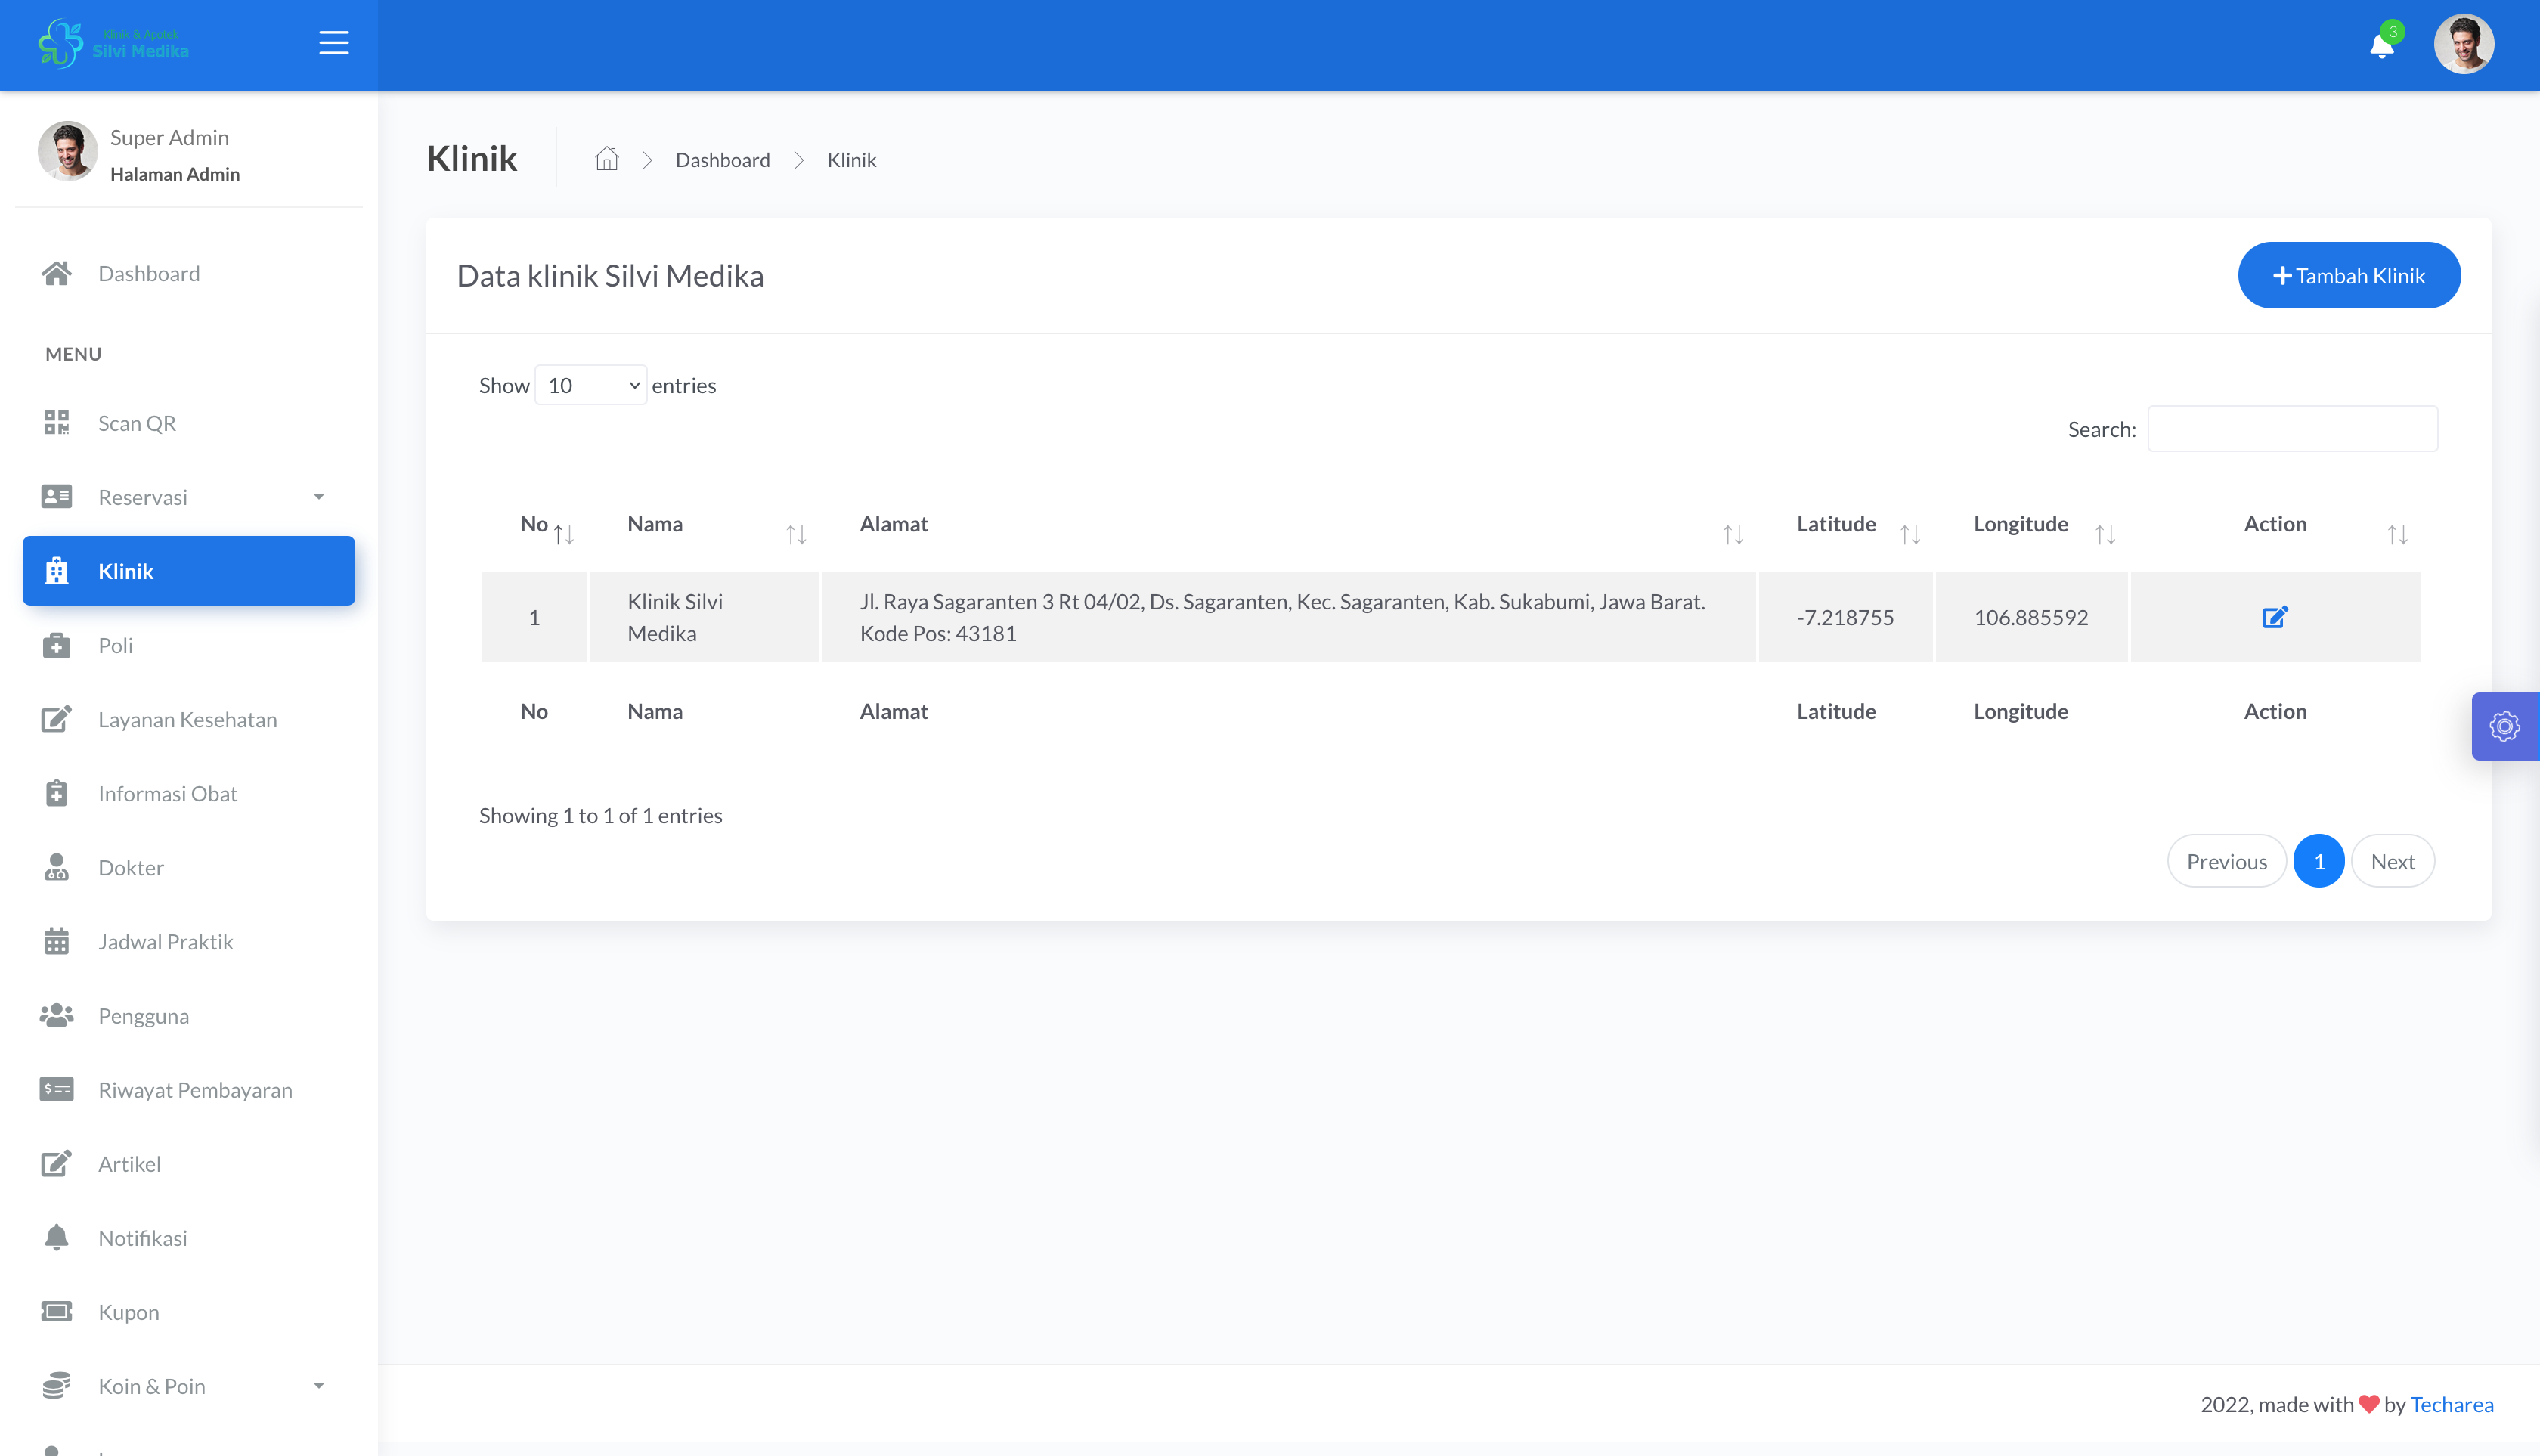Edit the Klinik Silvi Medika row
The width and height of the screenshot is (2540, 1456).
click(2274, 617)
